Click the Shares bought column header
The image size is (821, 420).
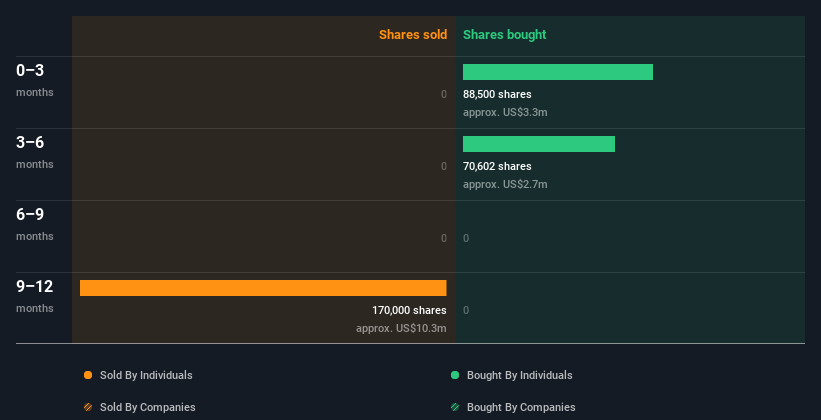tap(504, 35)
